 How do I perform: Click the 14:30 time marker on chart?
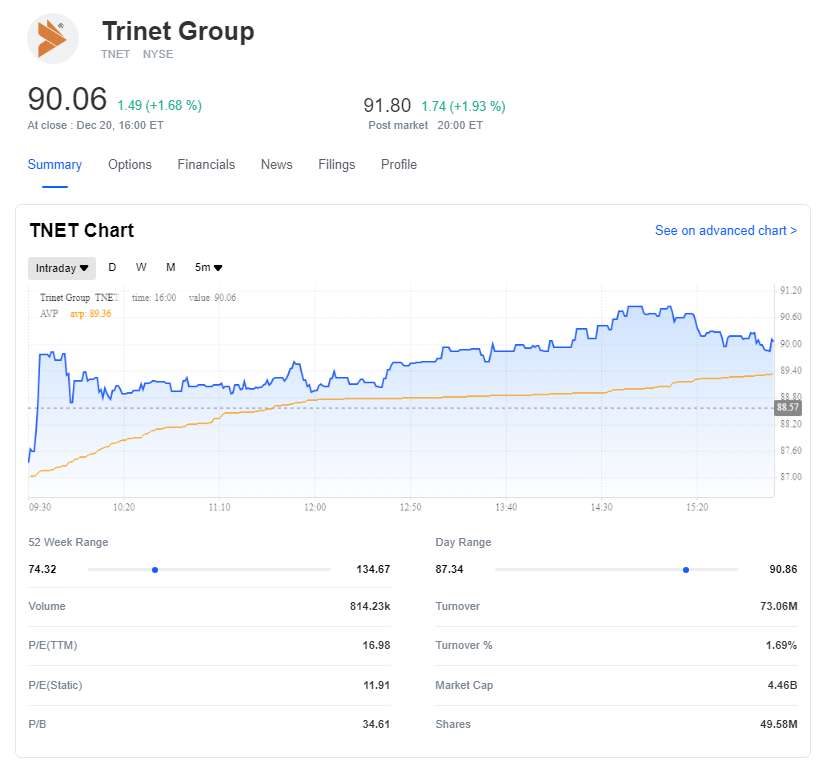click(602, 508)
